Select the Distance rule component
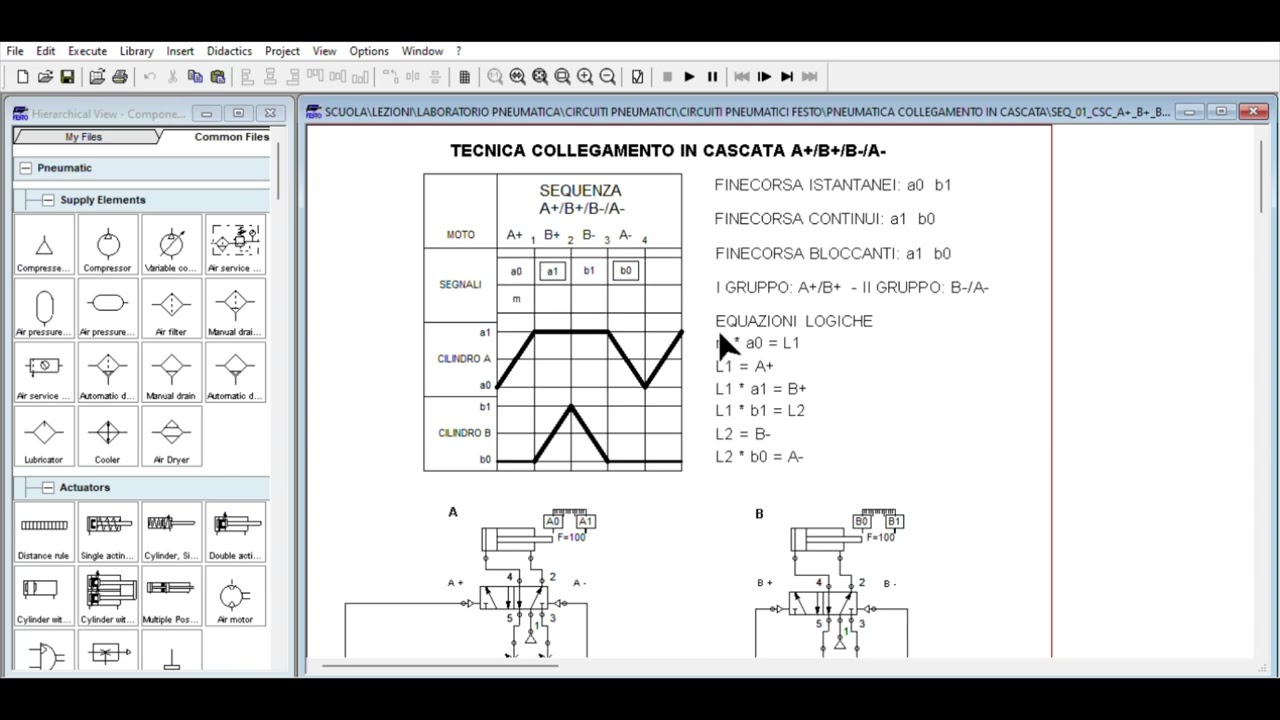 pyautogui.click(x=44, y=533)
